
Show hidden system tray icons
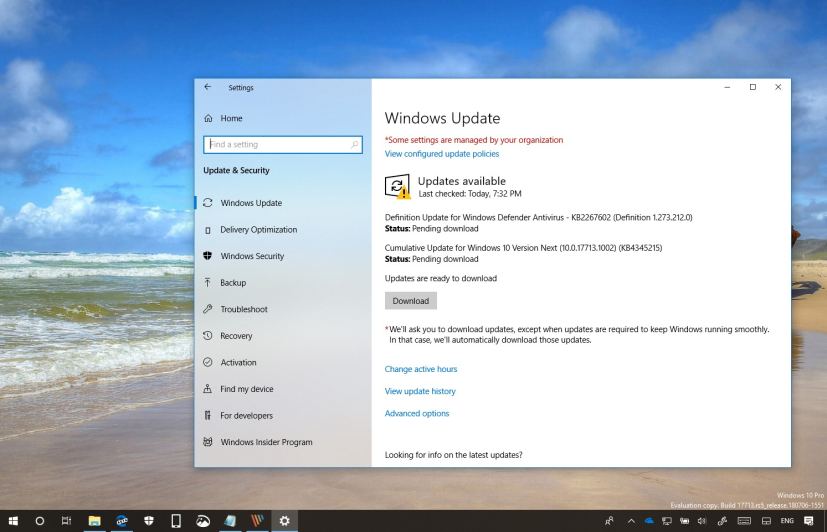coord(631,521)
